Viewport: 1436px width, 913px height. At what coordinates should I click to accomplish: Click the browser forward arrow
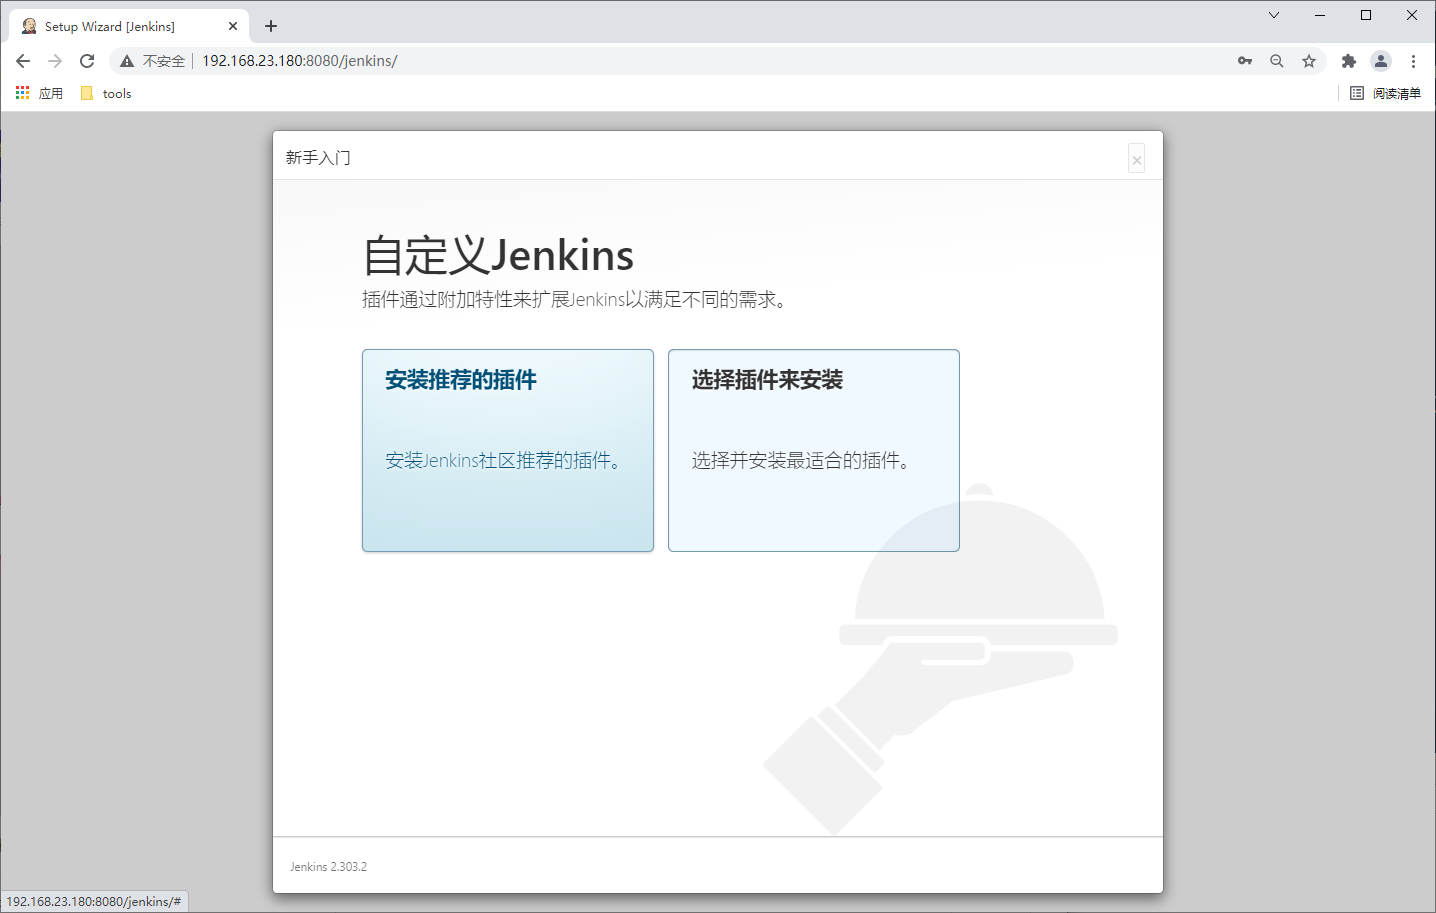(x=55, y=61)
